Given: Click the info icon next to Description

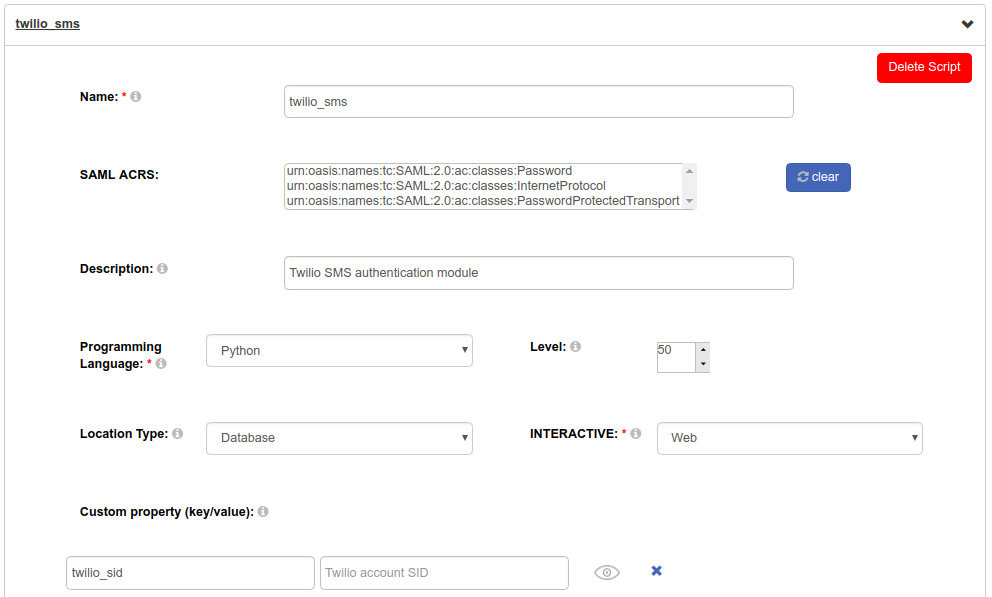Looking at the screenshot, I should 162,268.
